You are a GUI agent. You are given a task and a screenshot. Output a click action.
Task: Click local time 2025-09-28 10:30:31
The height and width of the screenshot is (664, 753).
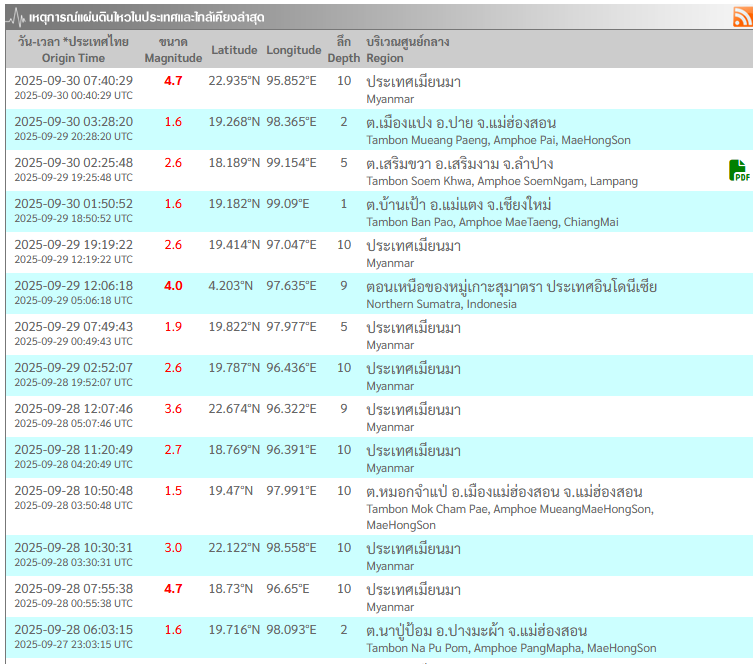pyautogui.click(x=73, y=548)
